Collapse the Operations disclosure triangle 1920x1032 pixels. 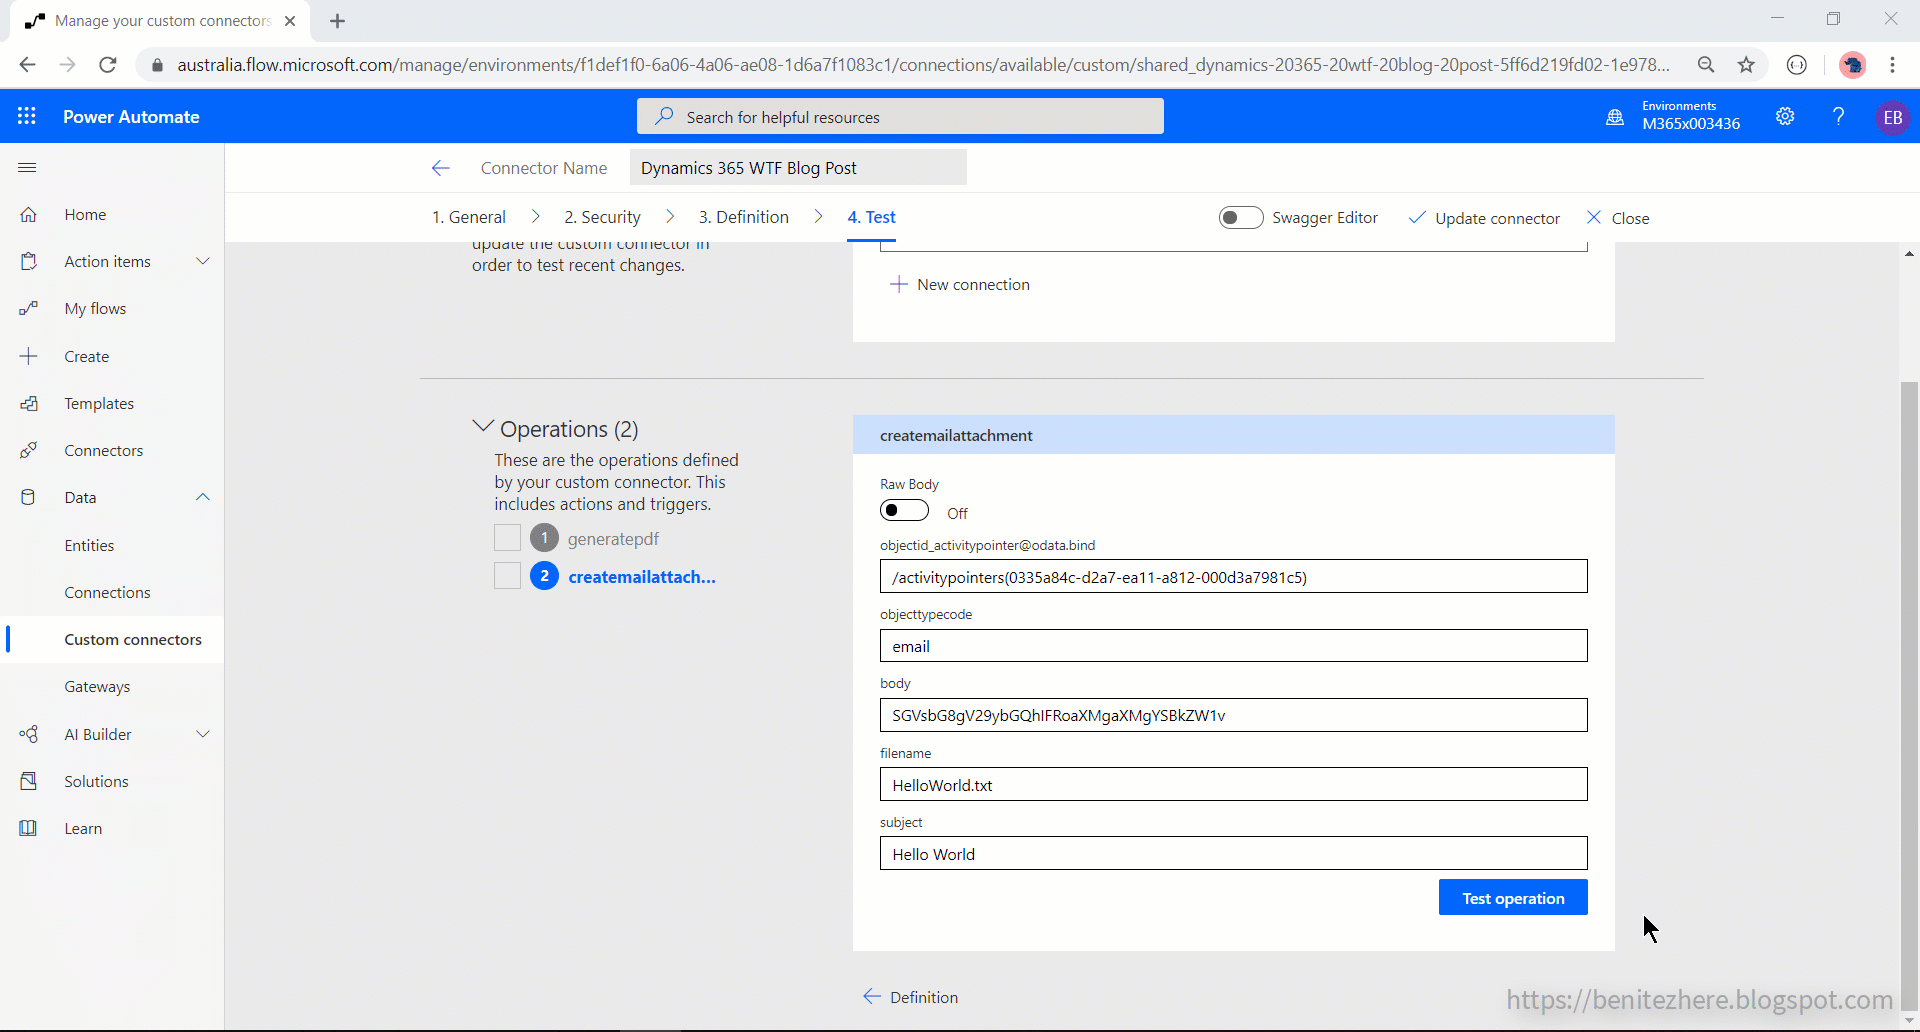[483, 426]
